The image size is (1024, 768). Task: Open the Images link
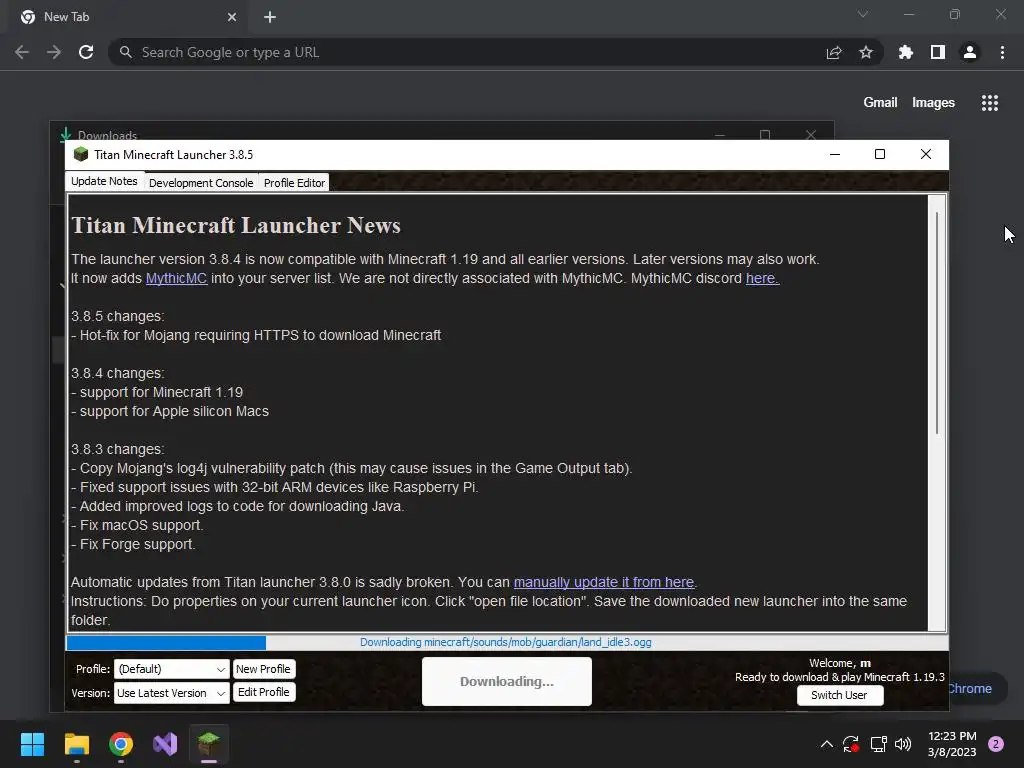[x=933, y=103]
